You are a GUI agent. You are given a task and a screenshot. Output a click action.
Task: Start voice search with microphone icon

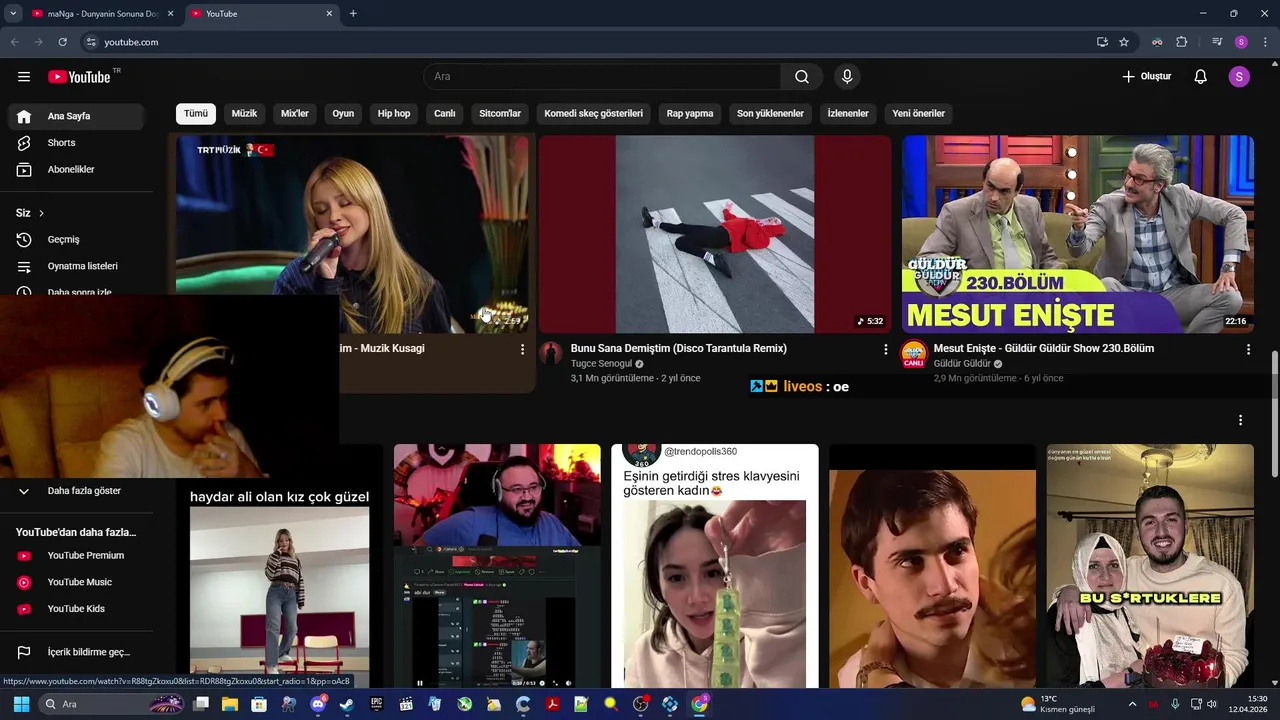(x=847, y=77)
